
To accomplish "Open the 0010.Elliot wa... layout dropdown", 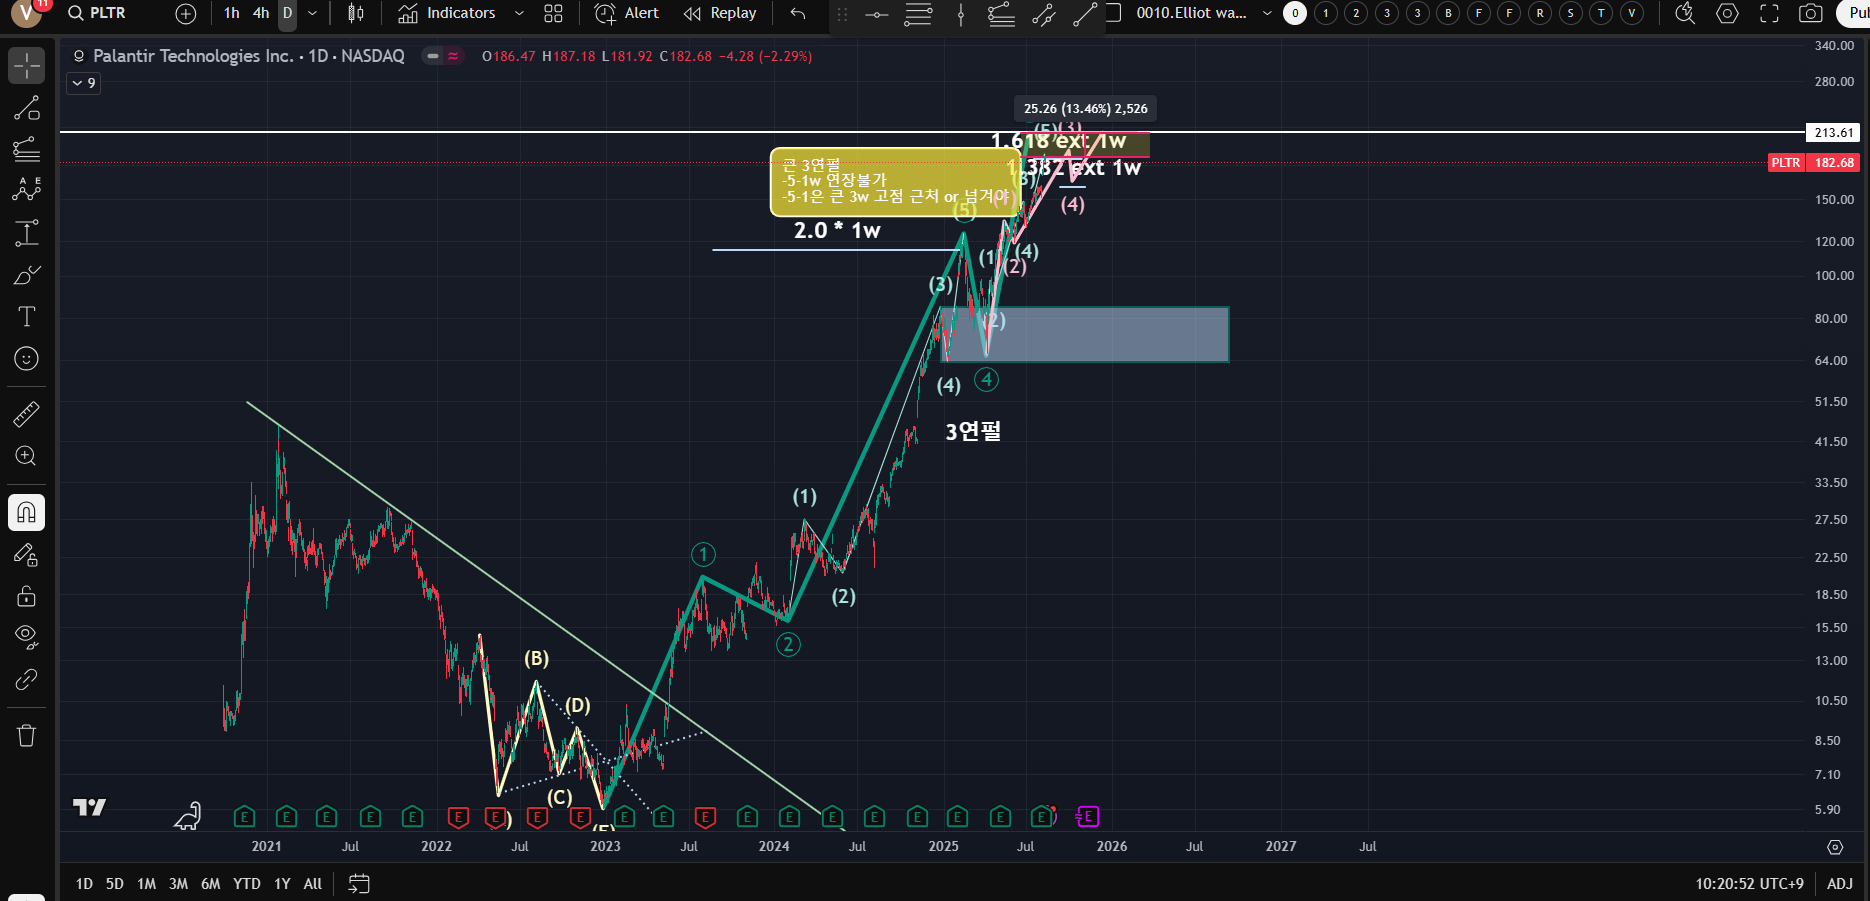I will (x=1267, y=13).
